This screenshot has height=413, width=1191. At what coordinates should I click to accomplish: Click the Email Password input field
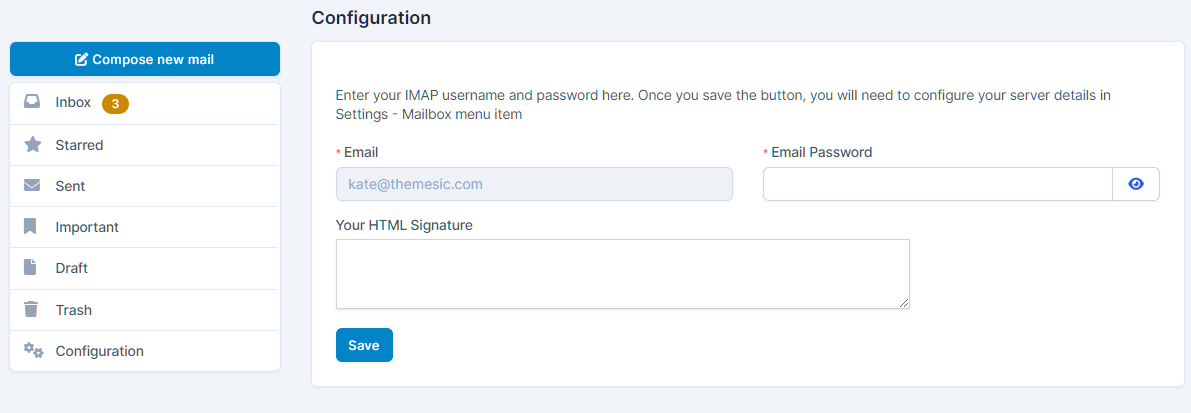(937, 184)
